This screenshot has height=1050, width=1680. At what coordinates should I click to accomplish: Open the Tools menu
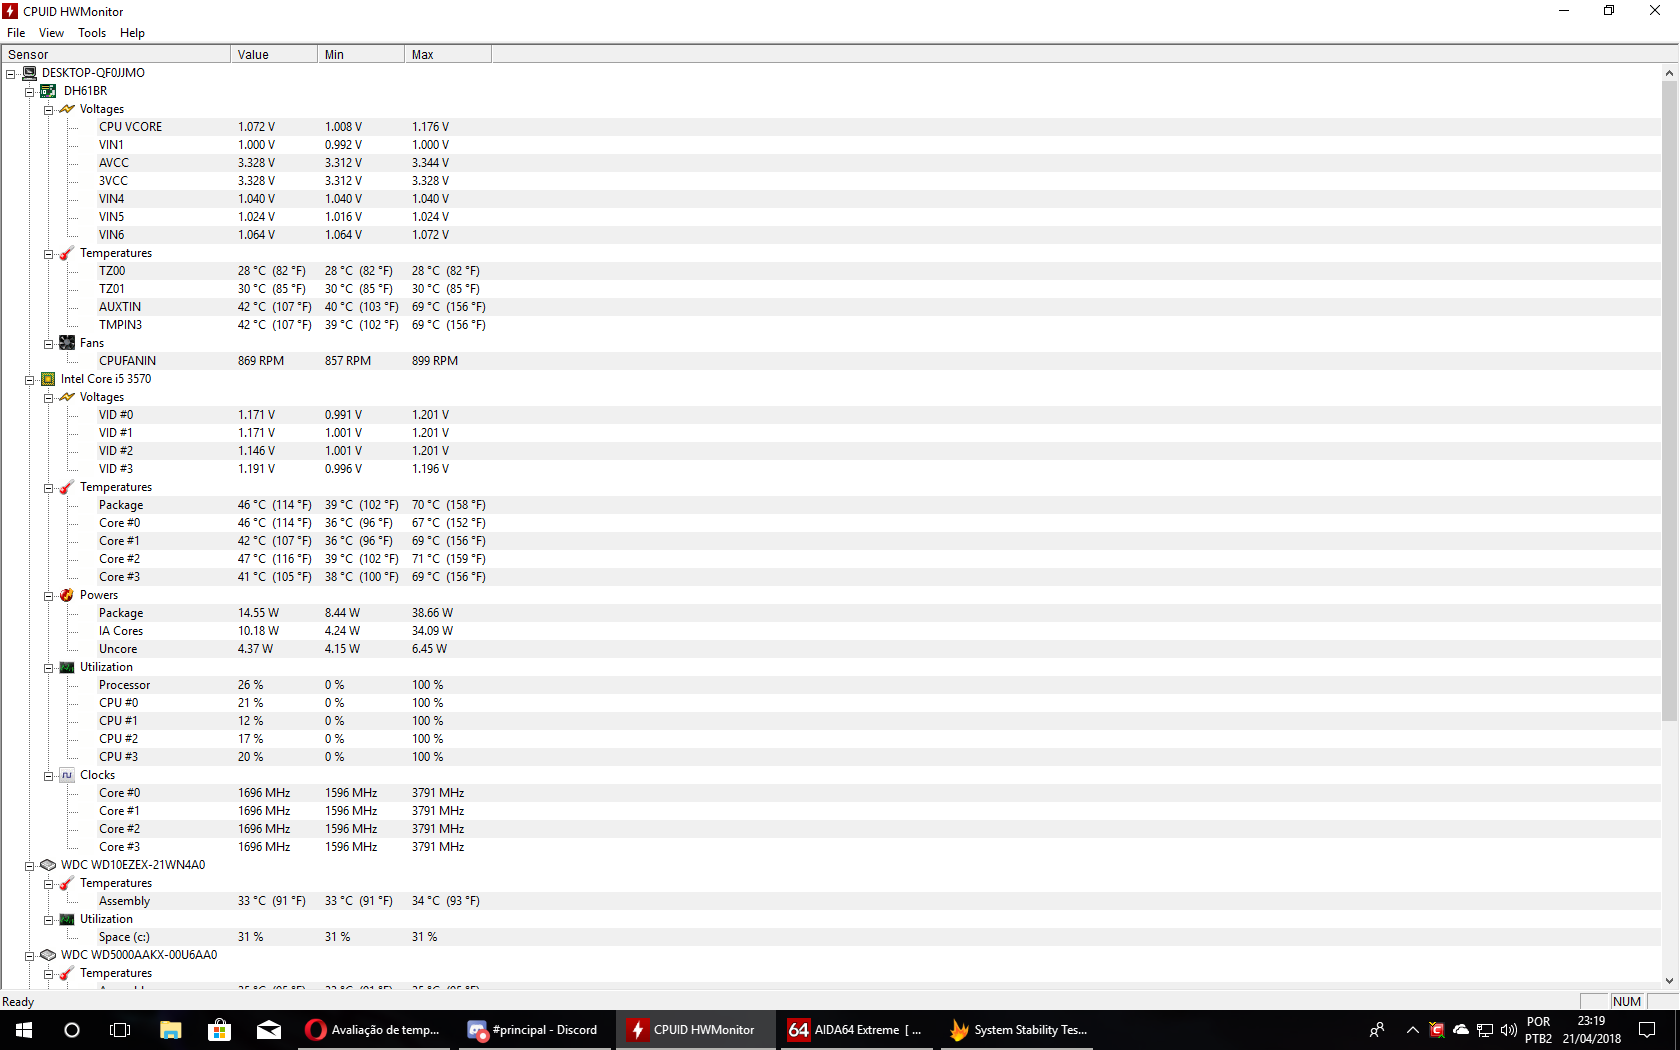[92, 33]
